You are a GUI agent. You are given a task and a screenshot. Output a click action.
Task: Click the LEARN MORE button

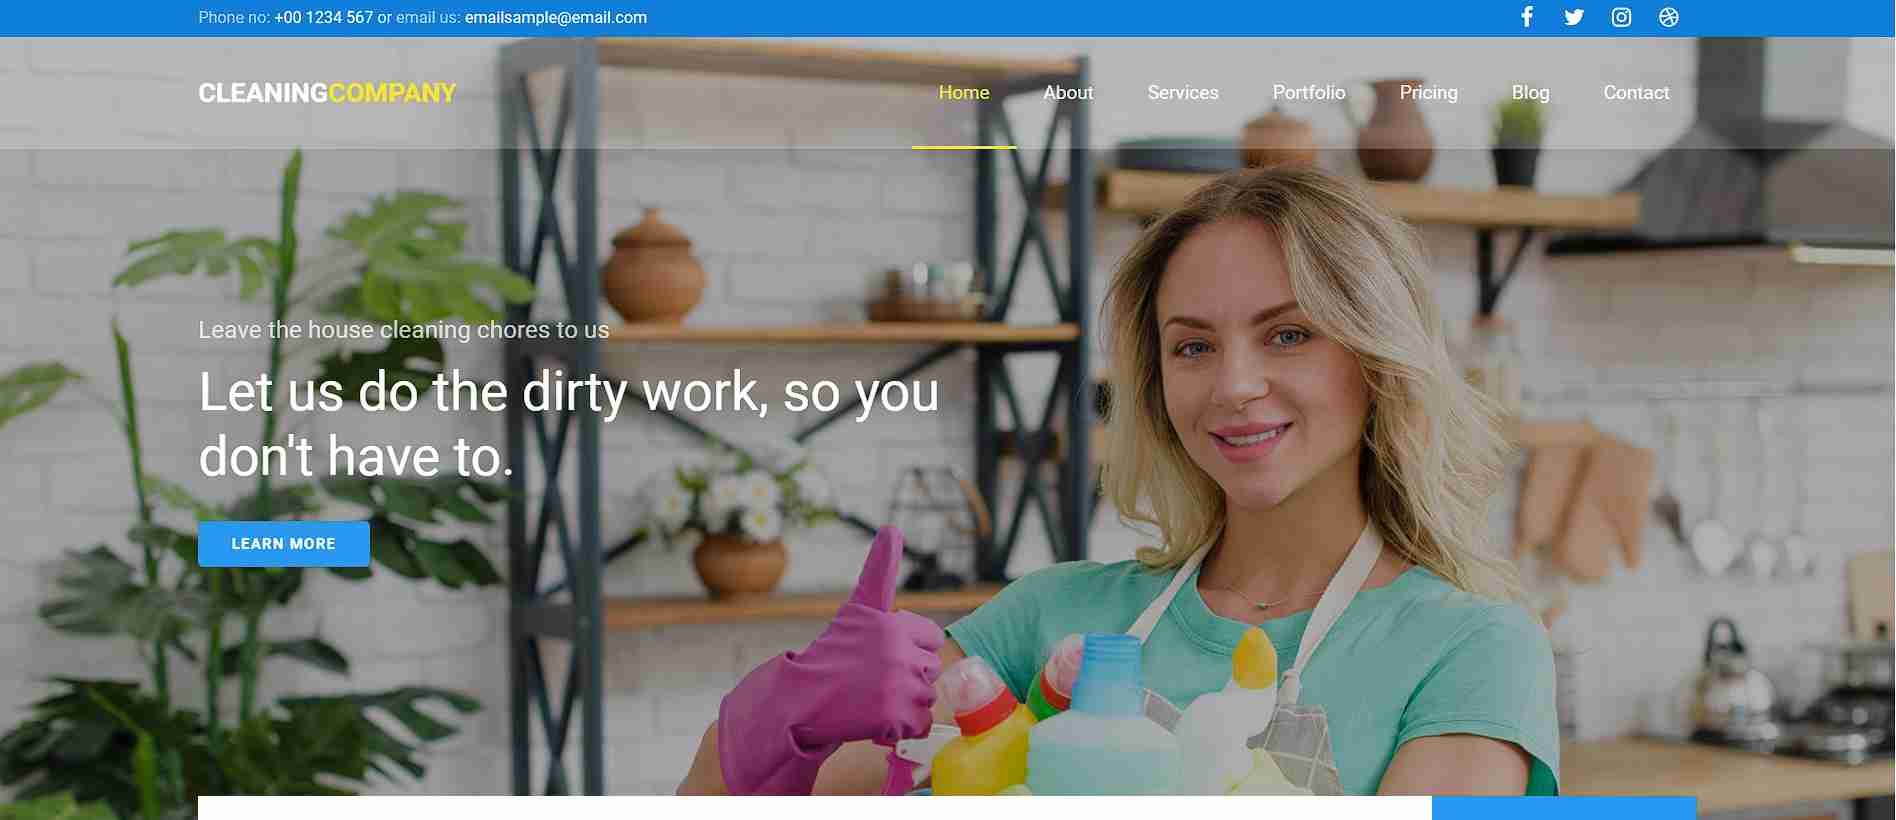(284, 544)
